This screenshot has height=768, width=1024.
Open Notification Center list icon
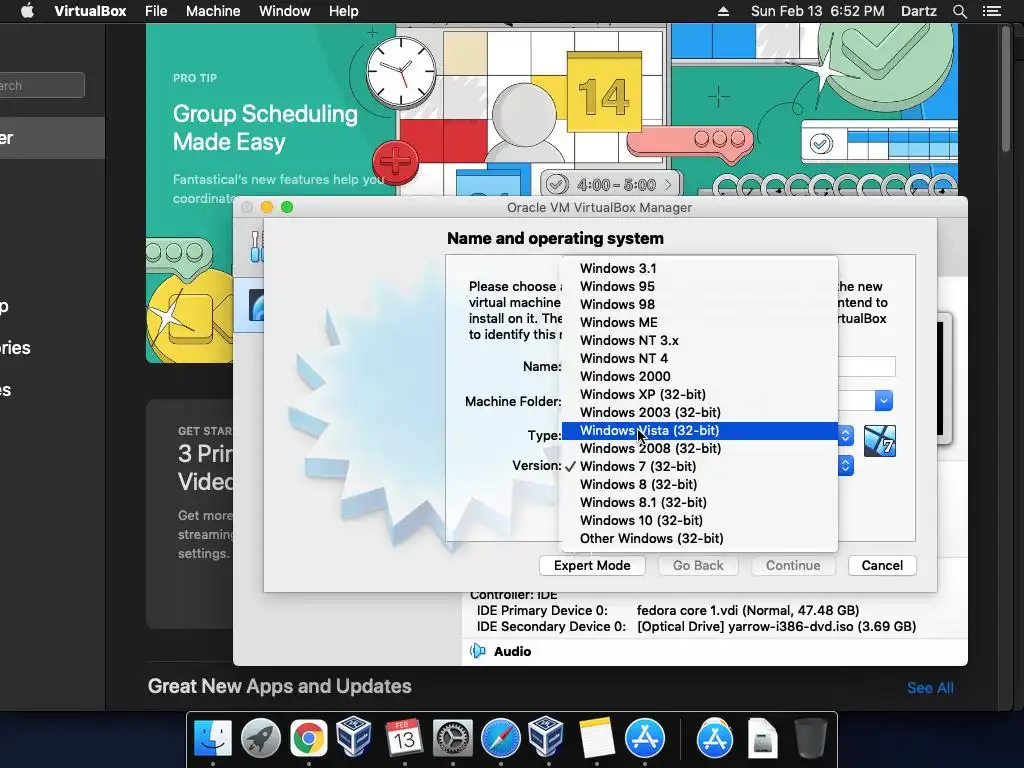coord(991,11)
